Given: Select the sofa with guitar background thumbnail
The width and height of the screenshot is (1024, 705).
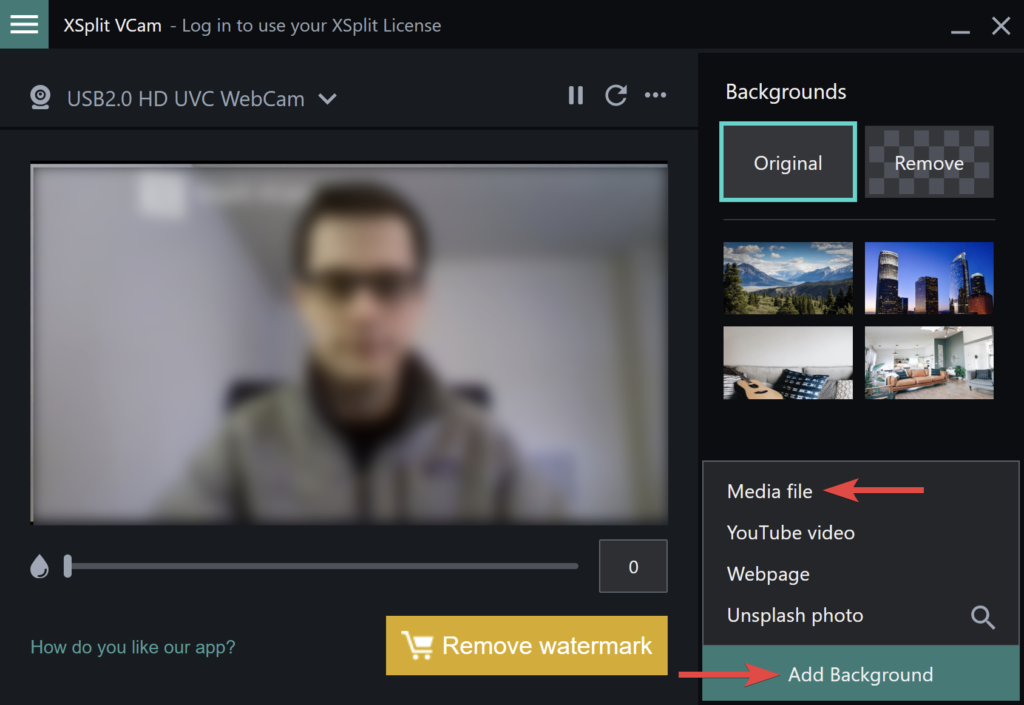Looking at the screenshot, I should [x=788, y=363].
